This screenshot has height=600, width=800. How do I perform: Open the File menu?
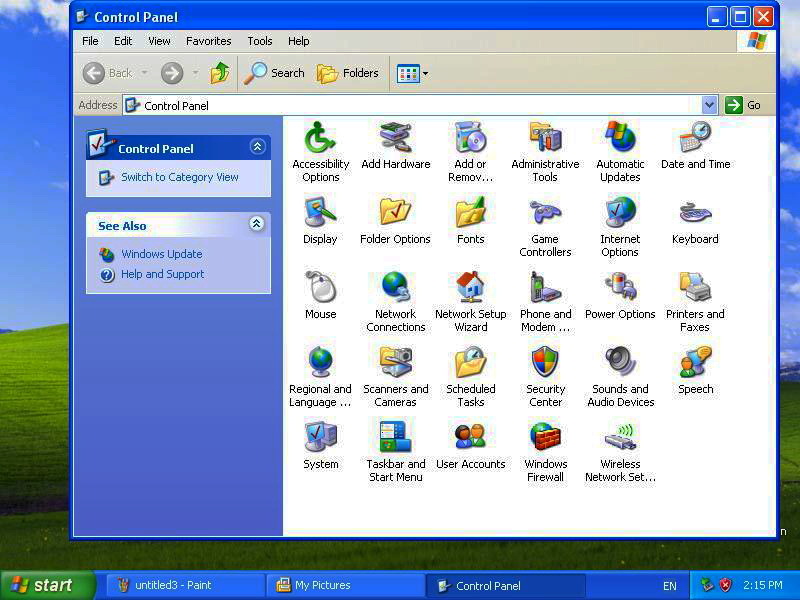(x=90, y=41)
